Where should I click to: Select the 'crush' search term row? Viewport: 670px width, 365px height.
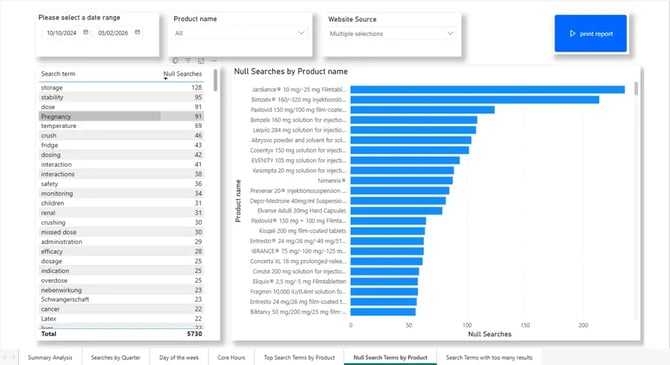[x=121, y=135]
